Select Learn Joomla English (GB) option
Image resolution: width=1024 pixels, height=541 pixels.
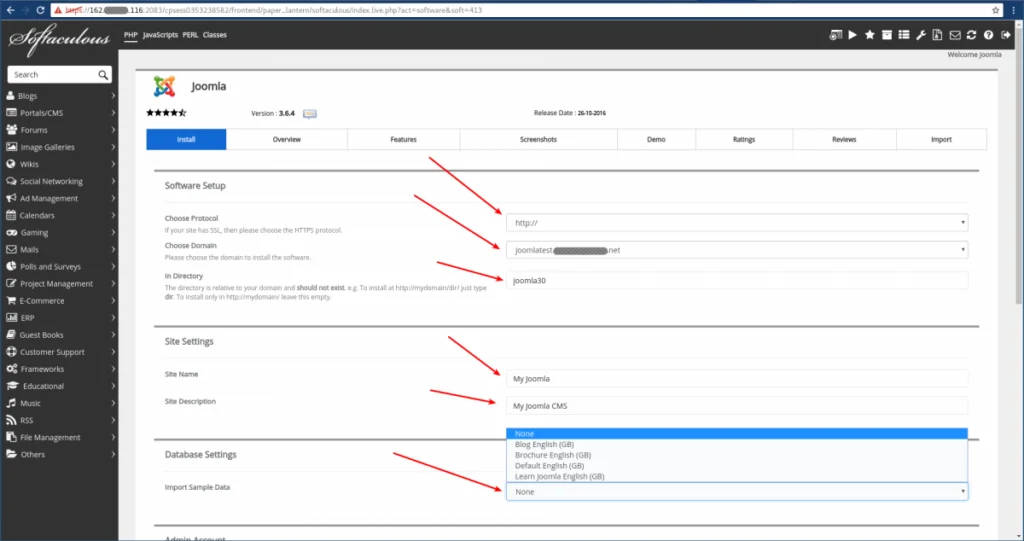click(737, 476)
